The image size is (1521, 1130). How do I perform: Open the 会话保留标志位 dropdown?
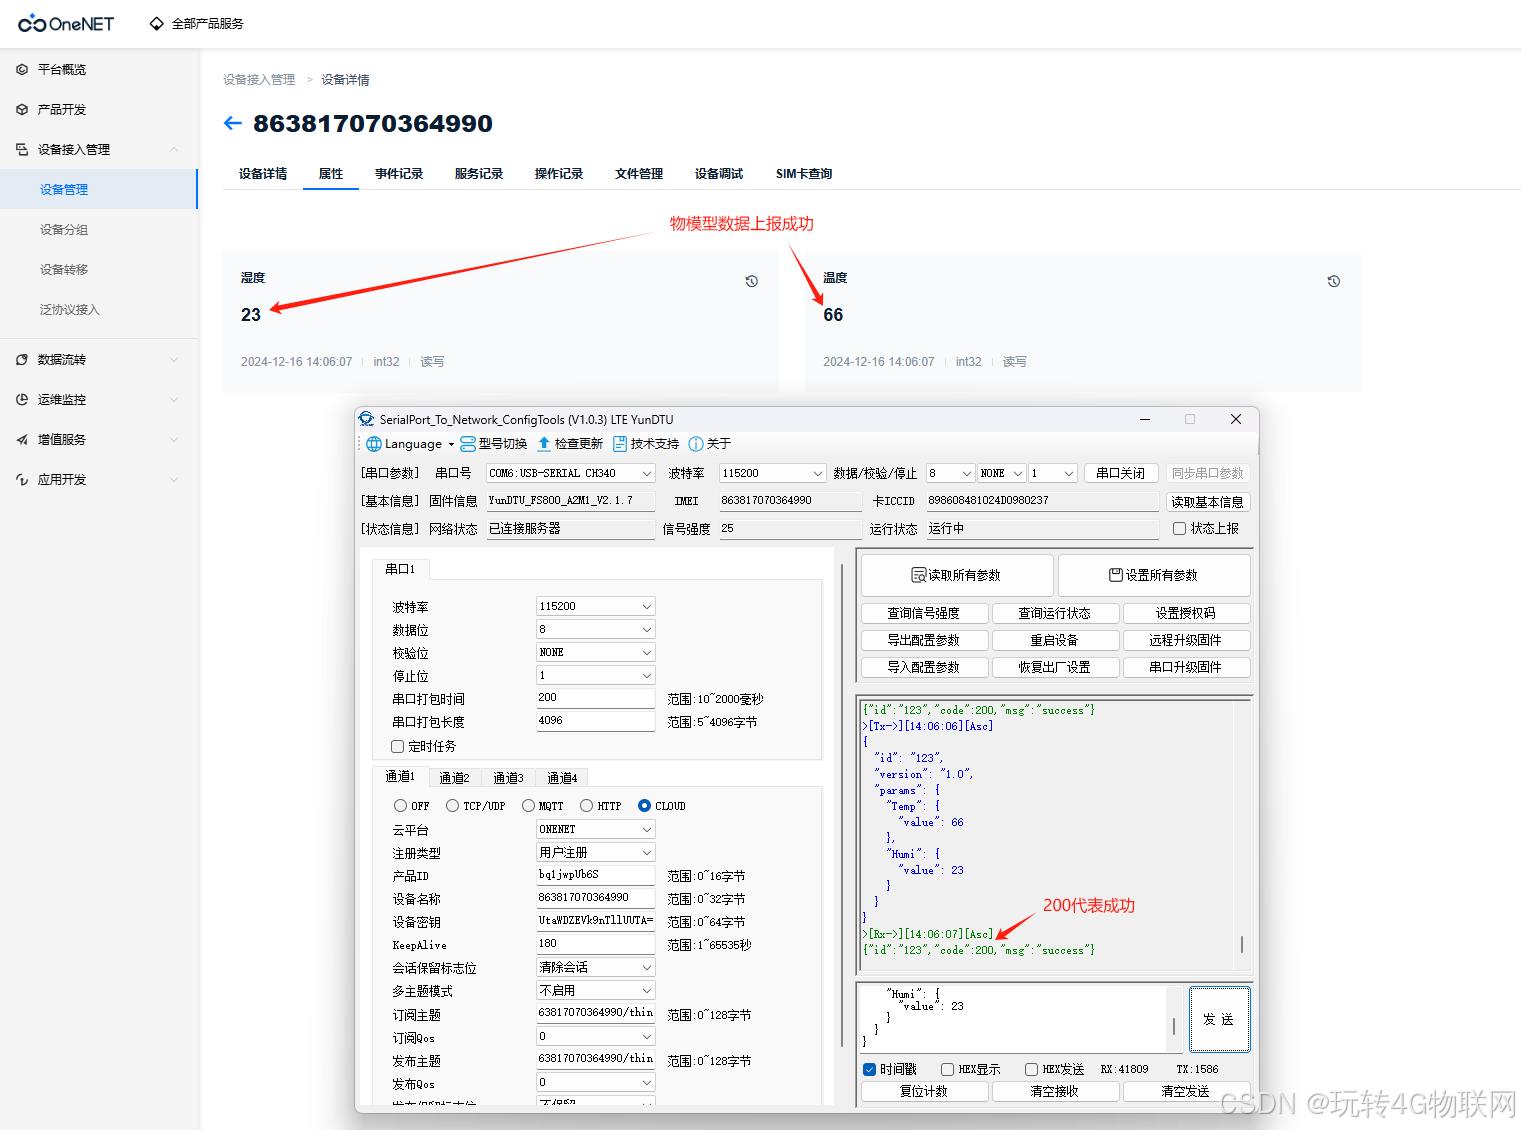(x=595, y=967)
